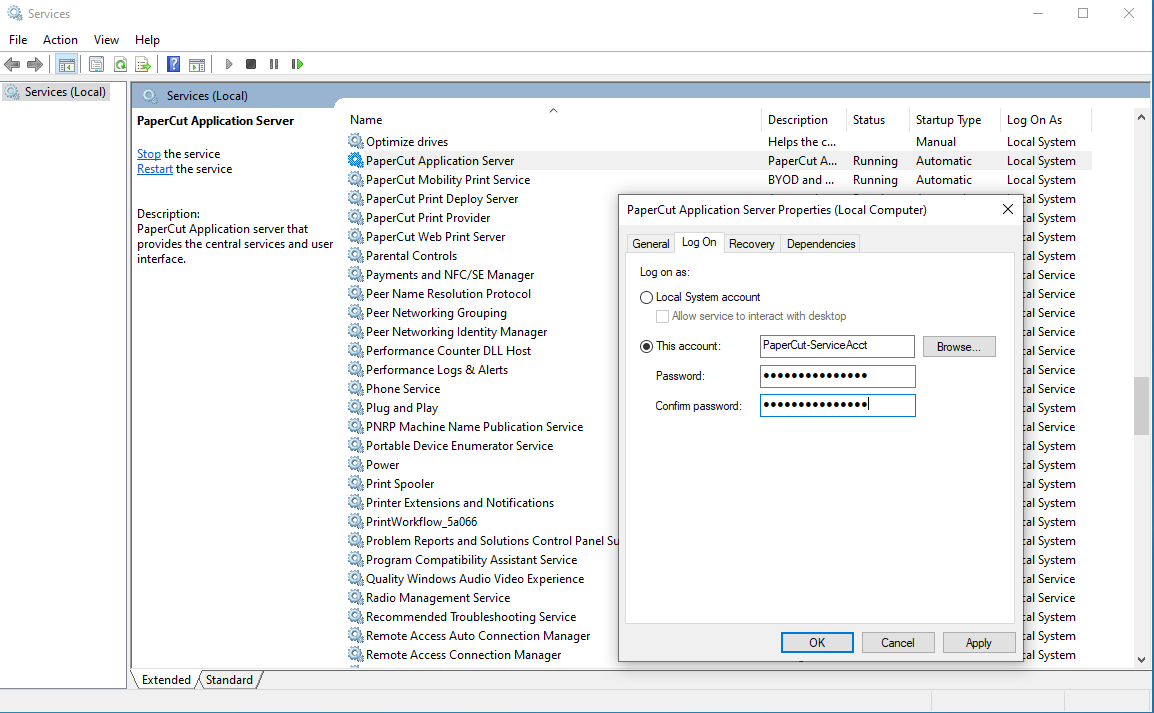Click the gear icon of PaperCut Mobility Print Service
Image resolution: width=1154 pixels, height=713 pixels.
(356, 180)
